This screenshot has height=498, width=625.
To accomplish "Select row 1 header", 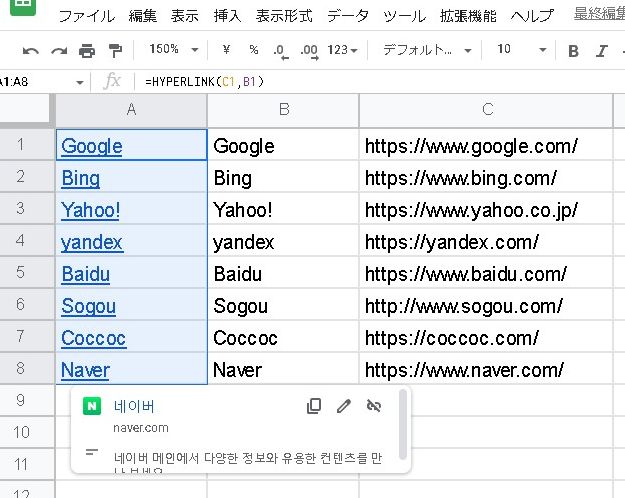I will point(27,144).
